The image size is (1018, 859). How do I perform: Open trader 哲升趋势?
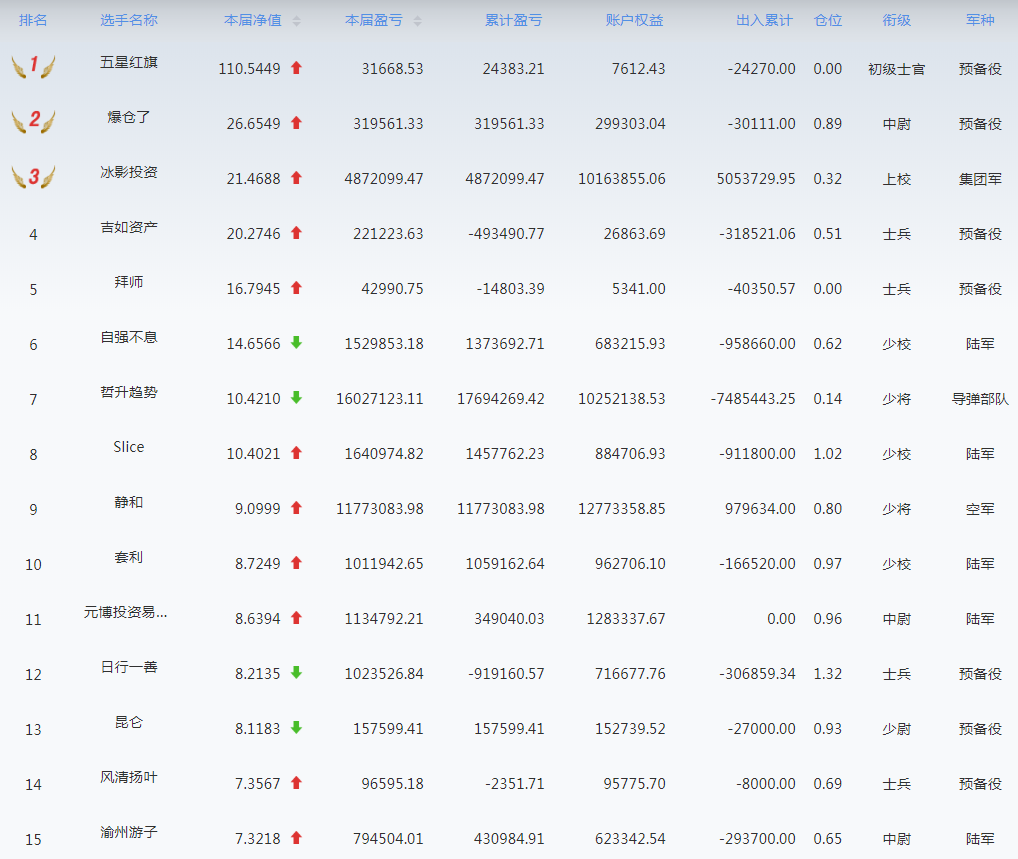click(x=129, y=392)
